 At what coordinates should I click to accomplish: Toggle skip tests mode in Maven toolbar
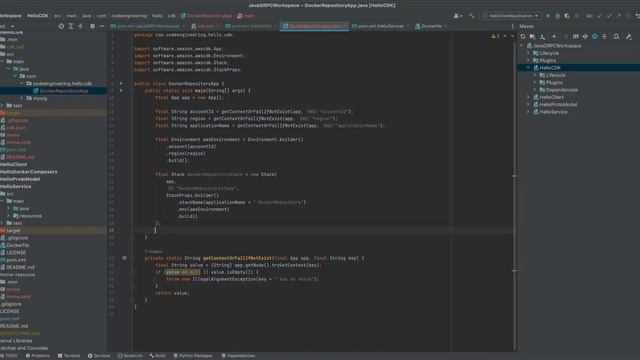click(x=595, y=37)
